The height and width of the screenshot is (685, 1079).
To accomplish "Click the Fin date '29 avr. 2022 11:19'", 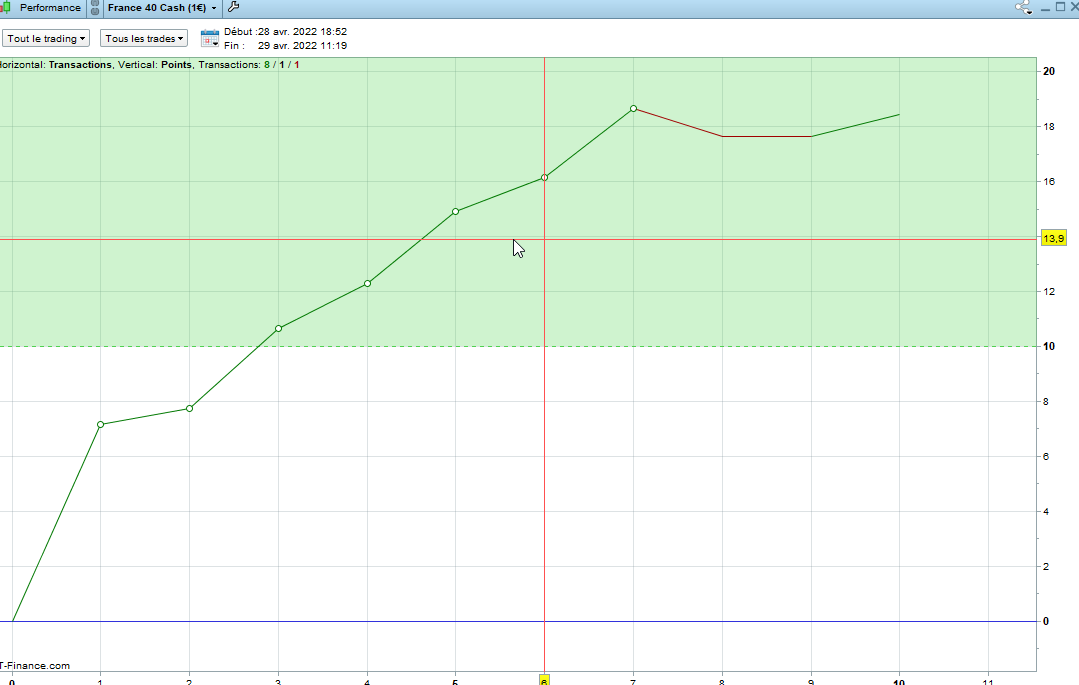I will pos(302,45).
